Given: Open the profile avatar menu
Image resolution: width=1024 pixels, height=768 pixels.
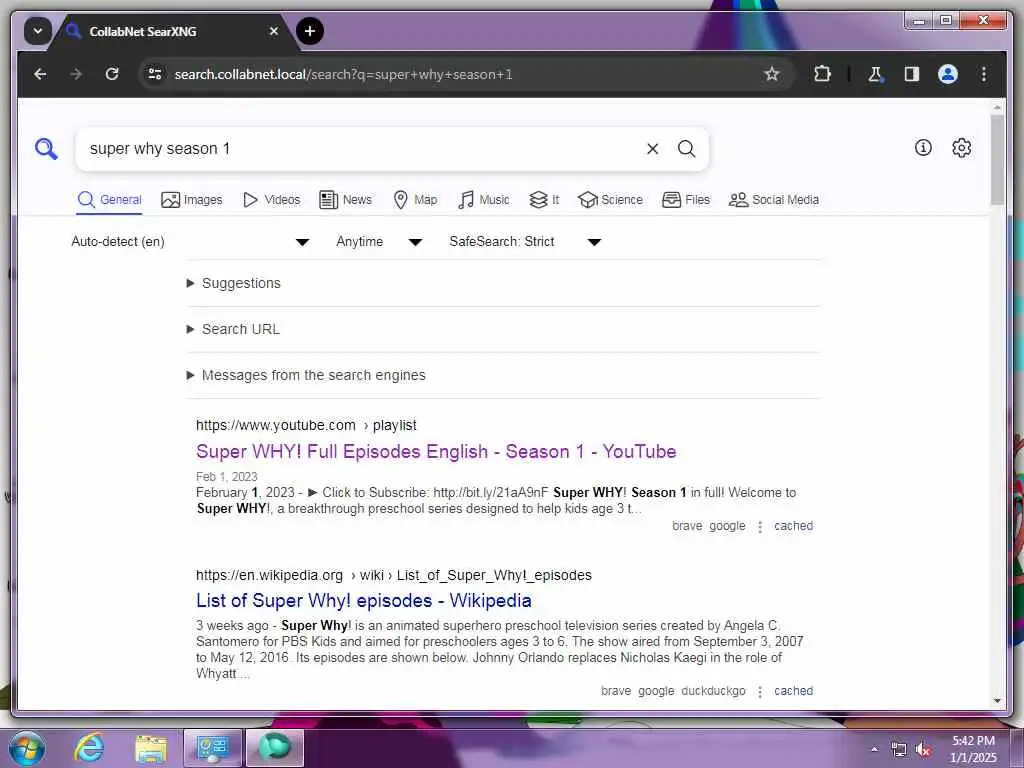Looking at the screenshot, I should (948, 74).
